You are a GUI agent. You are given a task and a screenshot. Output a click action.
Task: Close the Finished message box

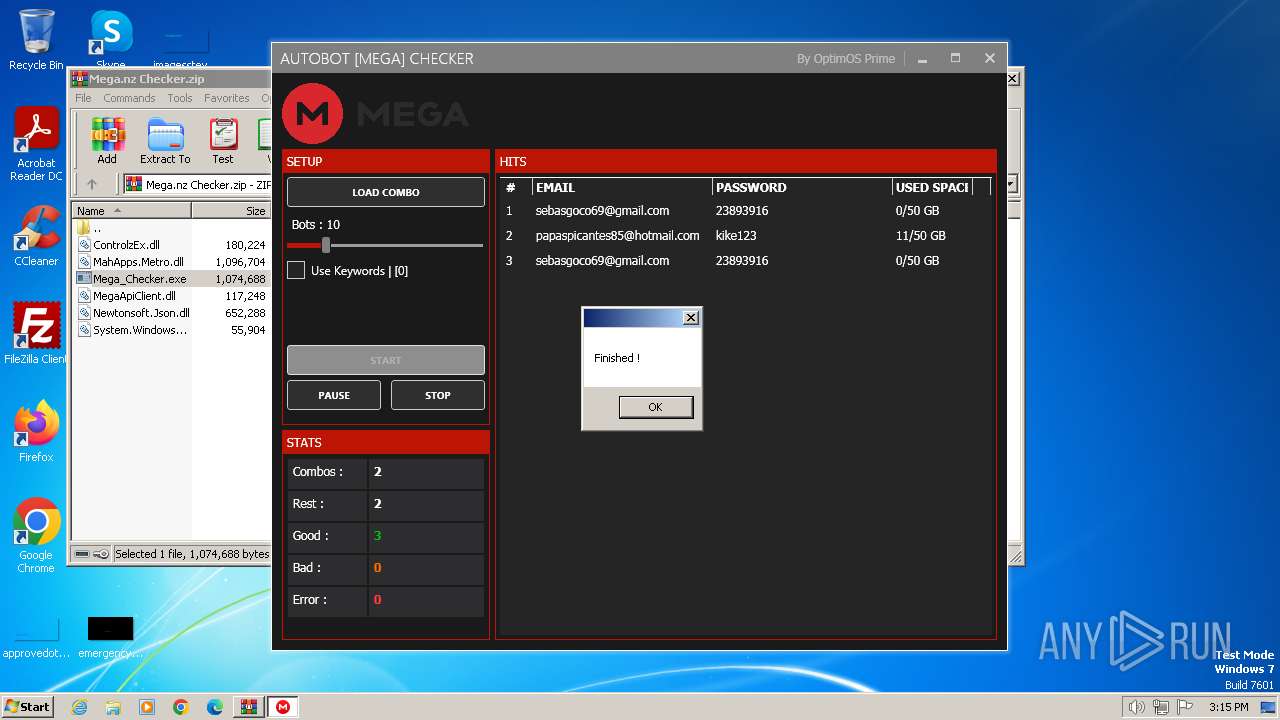[690, 318]
